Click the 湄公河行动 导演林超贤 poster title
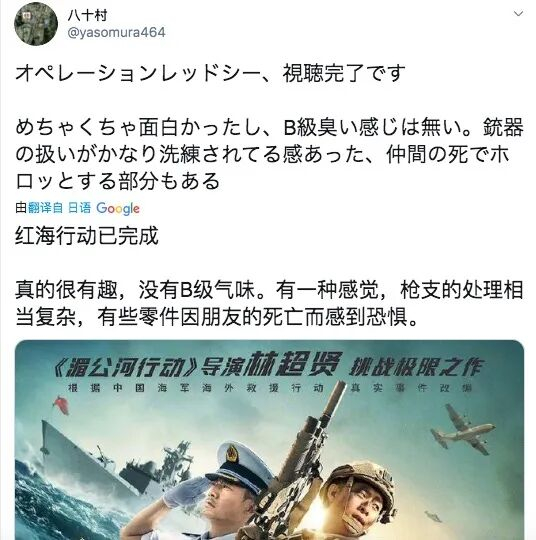536x540 pixels. 269,366
